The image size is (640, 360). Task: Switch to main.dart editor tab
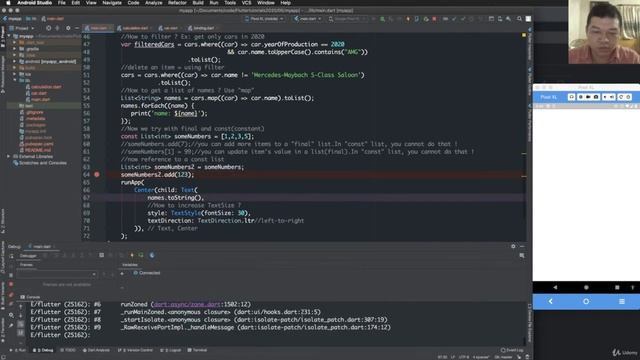click(98, 28)
